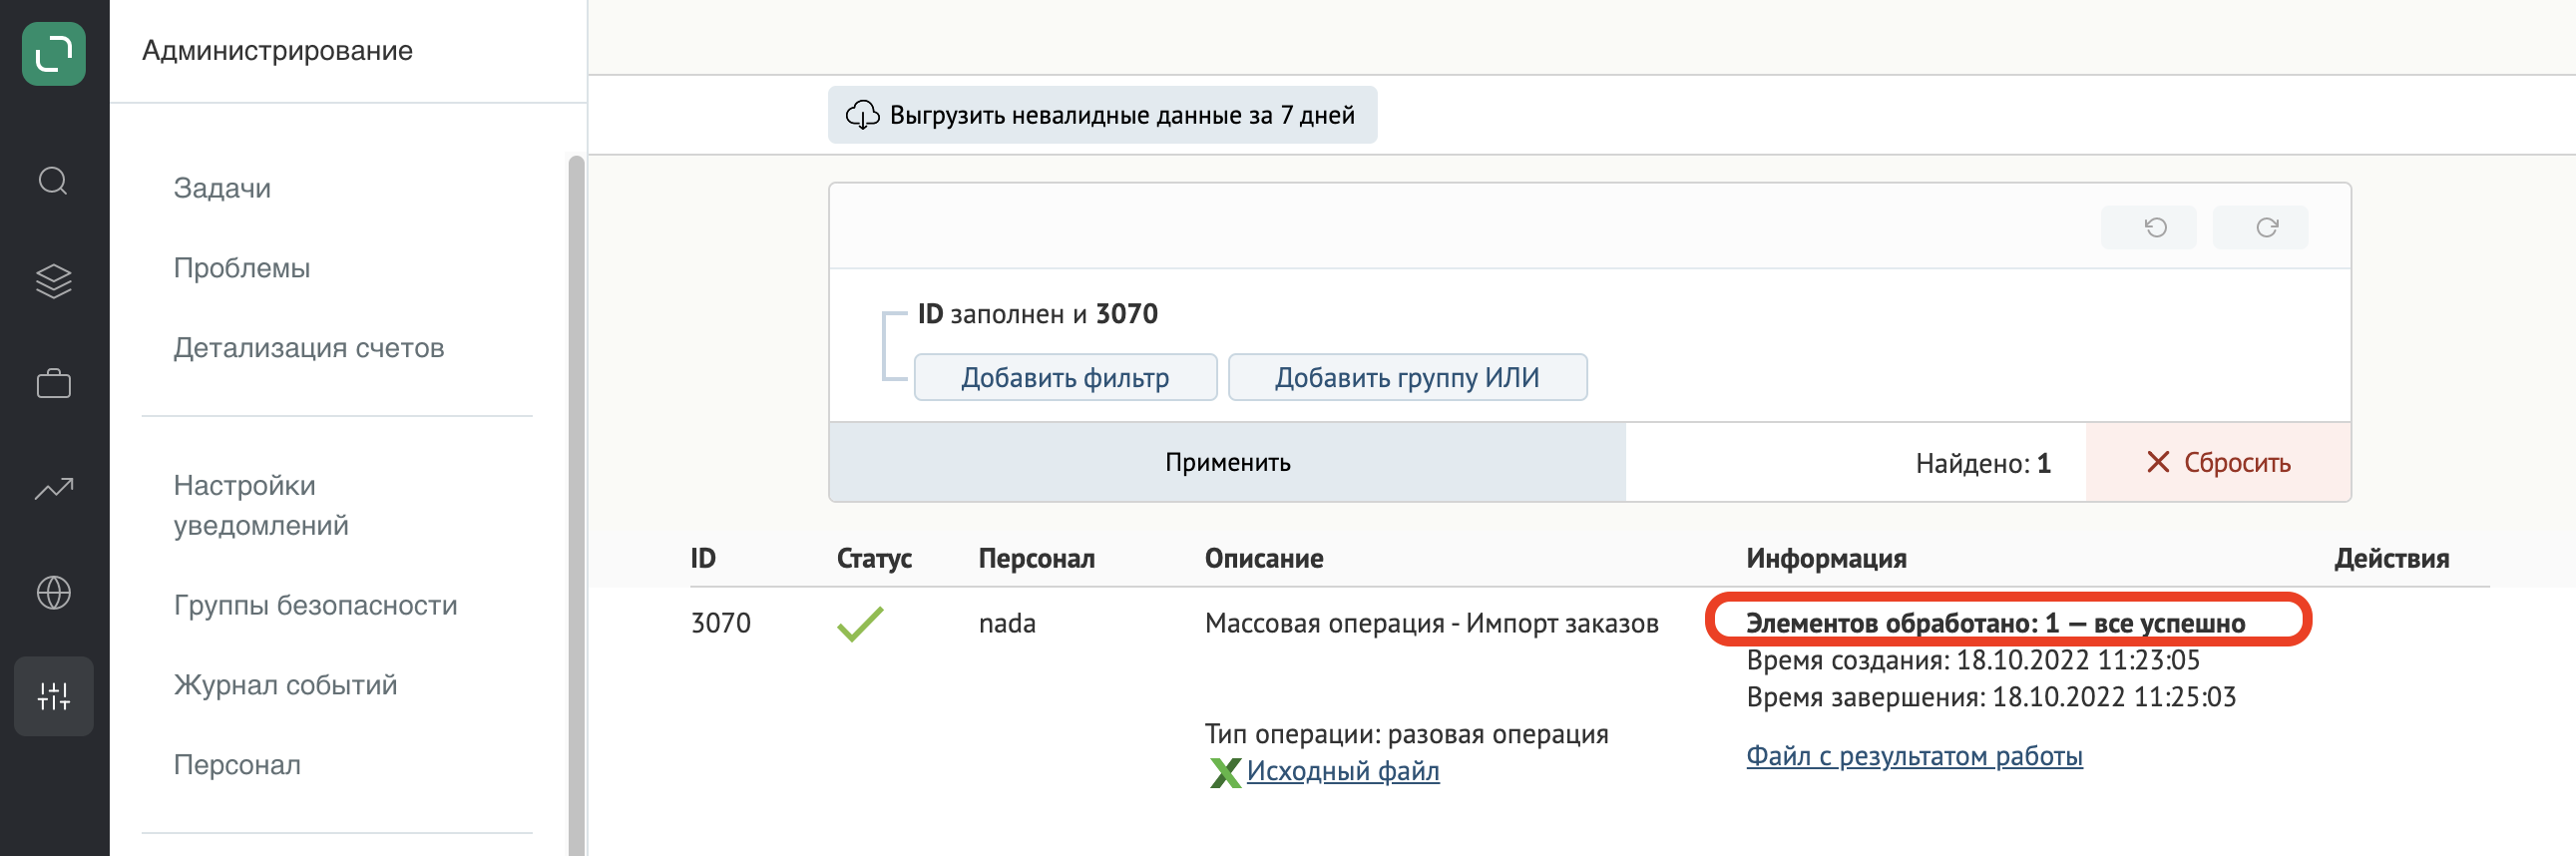
Task: Open Проблемы menu item
Action: click(x=242, y=268)
